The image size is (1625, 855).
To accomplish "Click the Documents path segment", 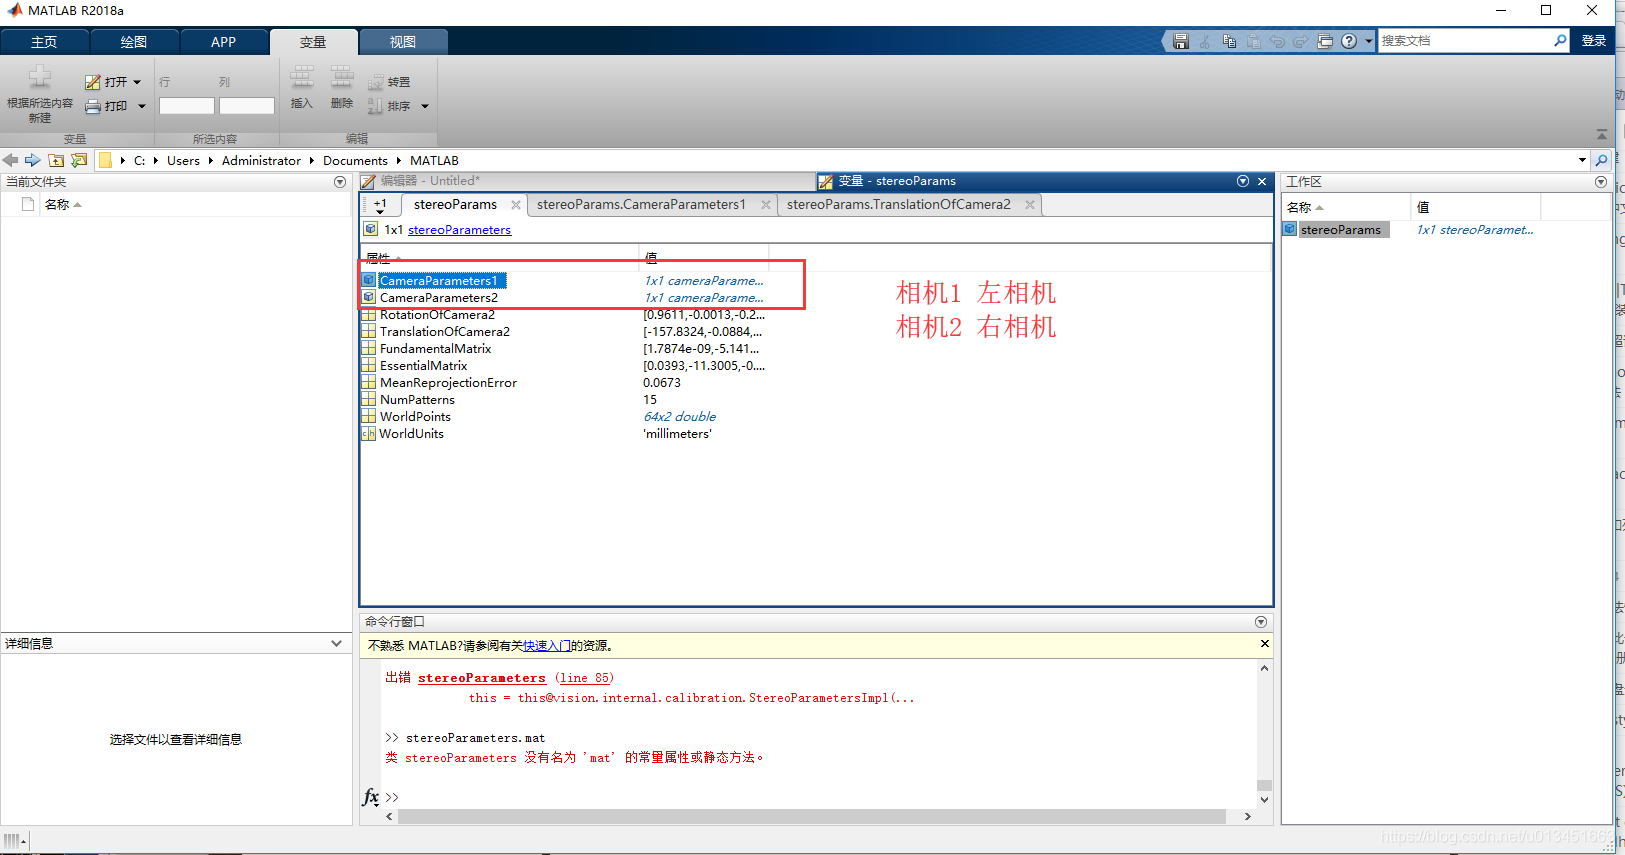I will tap(355, 160).
